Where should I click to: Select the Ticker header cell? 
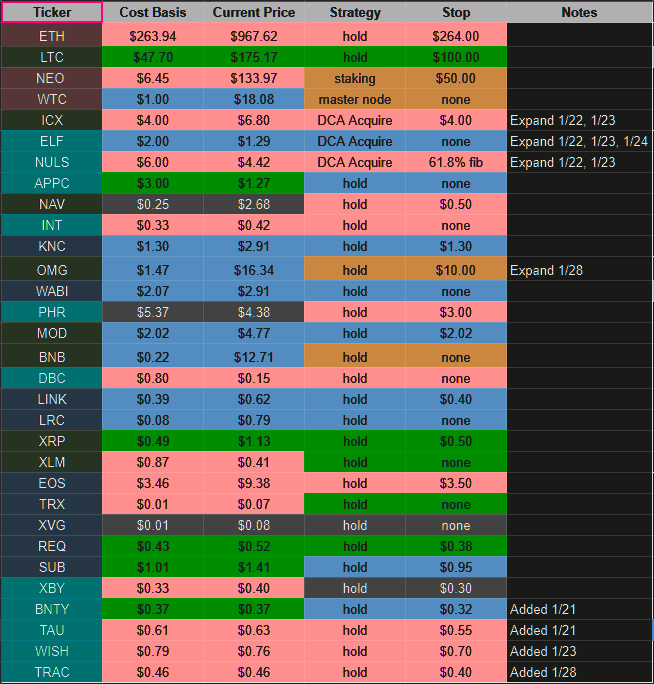pyautogui.click(x=52, y=13)
